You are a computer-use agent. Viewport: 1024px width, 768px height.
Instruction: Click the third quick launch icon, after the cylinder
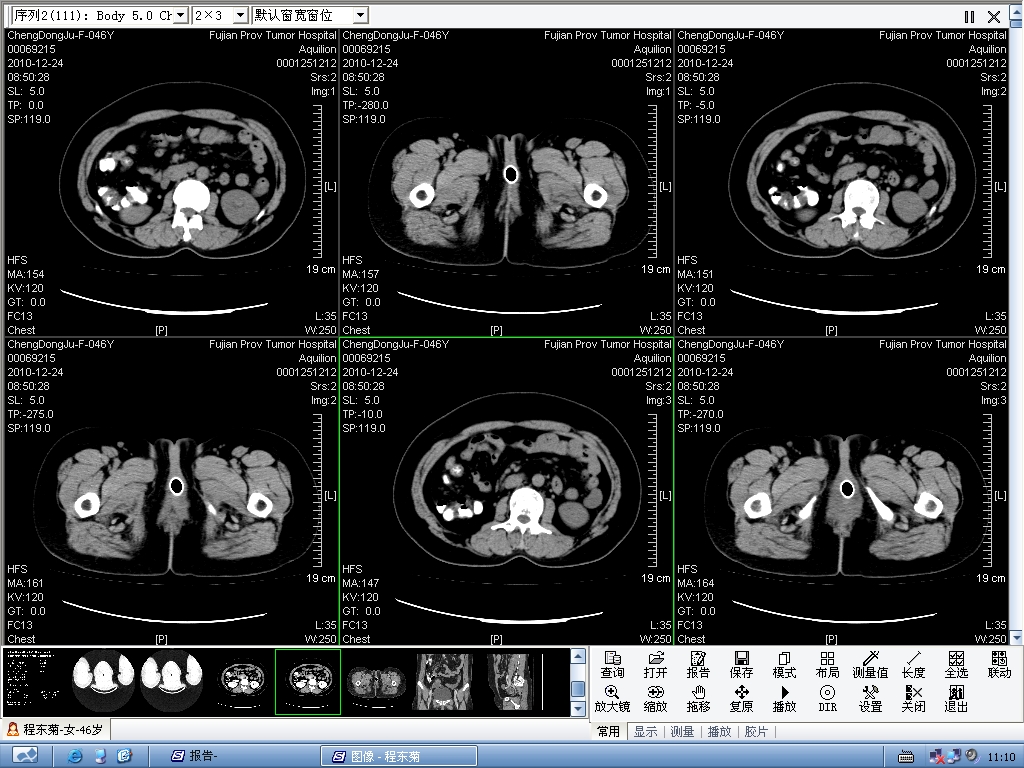125,756
